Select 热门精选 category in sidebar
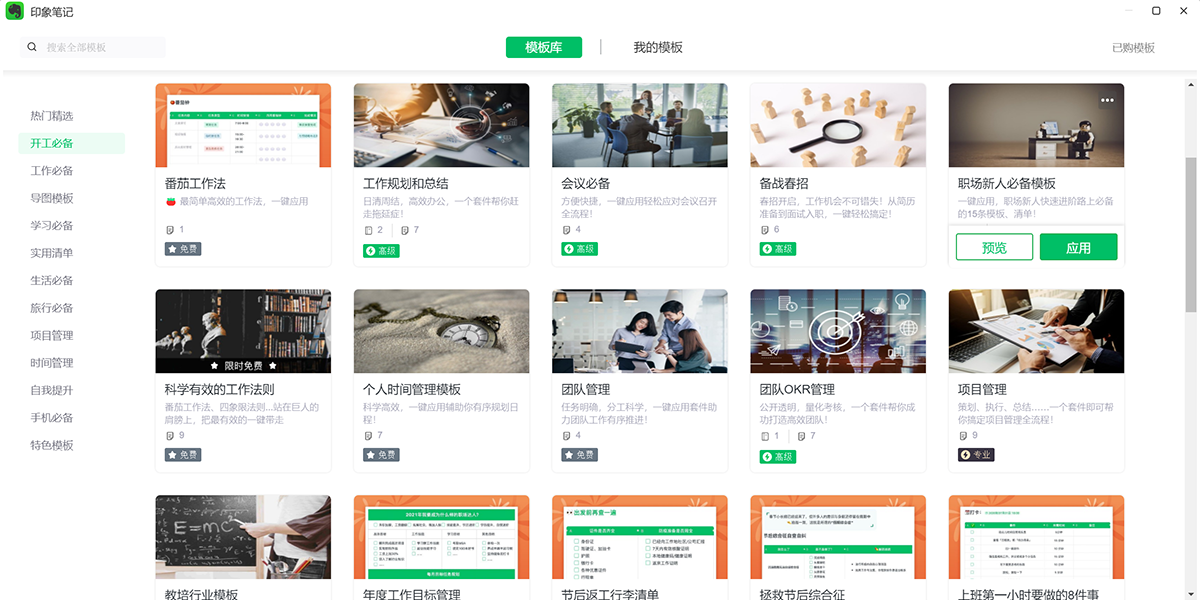Image resolution: width=1200 pixels, height=600 pixels. point(52,116)
